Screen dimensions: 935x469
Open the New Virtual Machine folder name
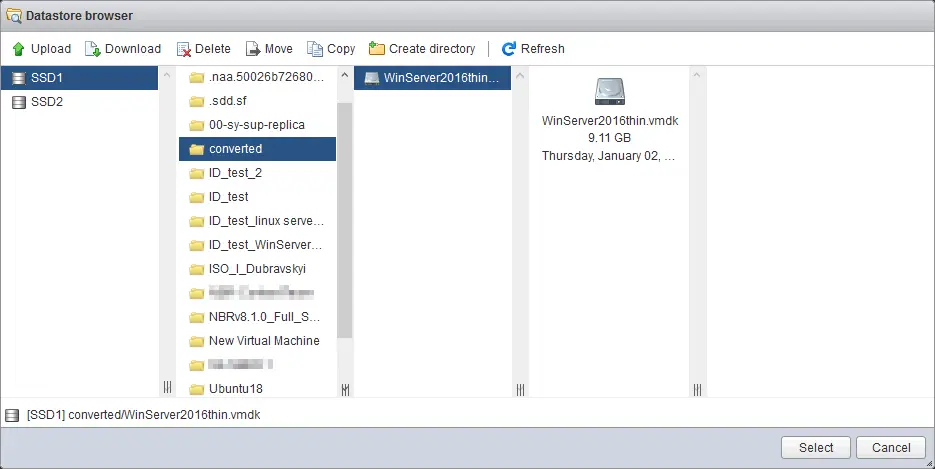[x=264, y=341]
